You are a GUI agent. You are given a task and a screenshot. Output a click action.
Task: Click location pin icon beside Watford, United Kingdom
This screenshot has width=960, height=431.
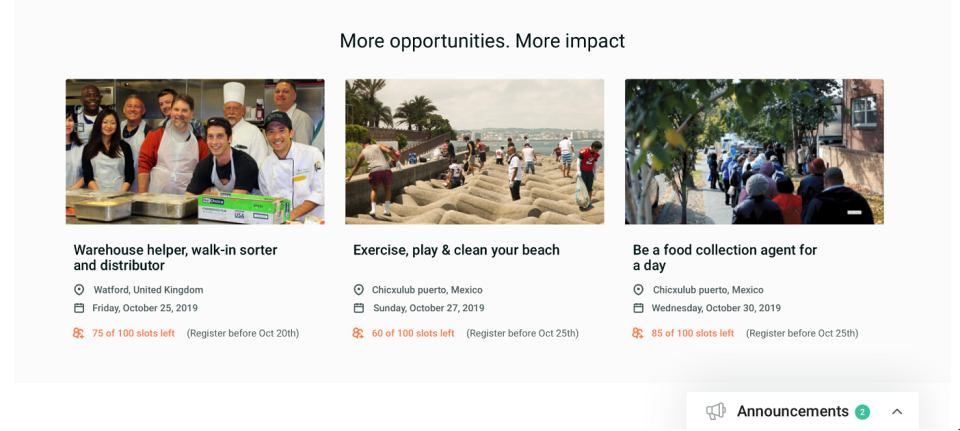click(79, 290)
